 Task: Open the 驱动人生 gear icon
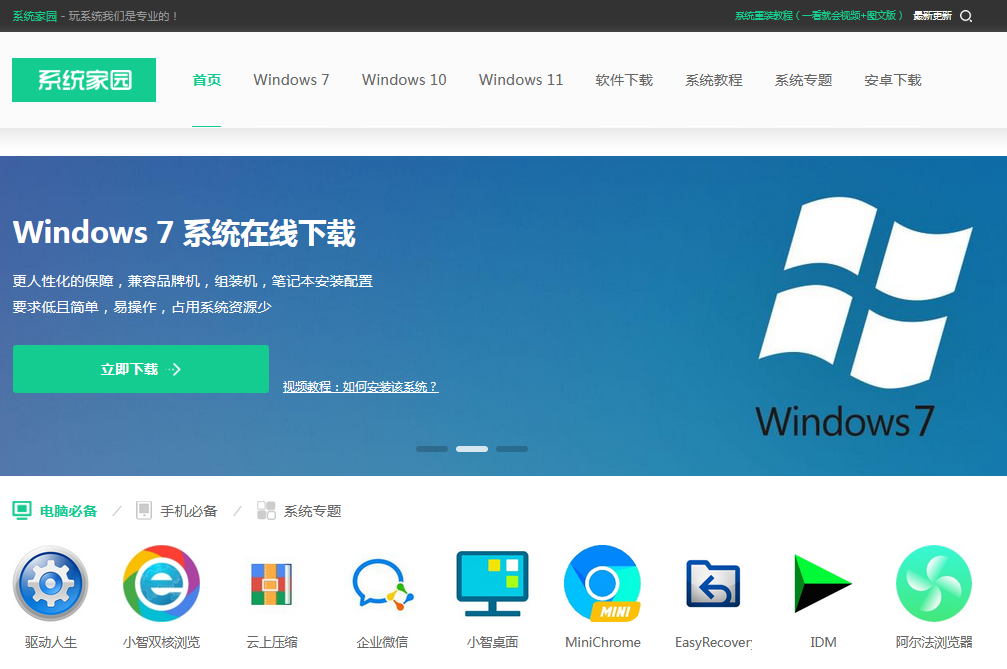click(51, 583)
